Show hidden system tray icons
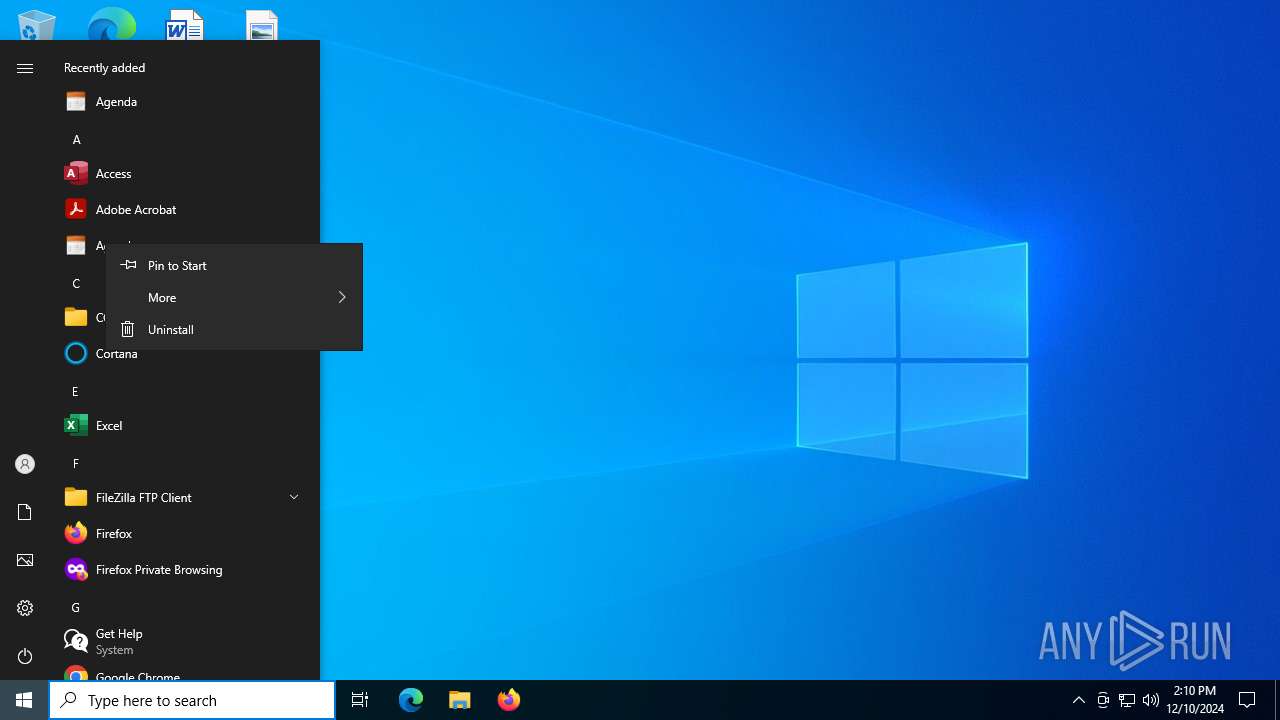Viewport: 1280px width, 720px height. (x=1078, y=700)
